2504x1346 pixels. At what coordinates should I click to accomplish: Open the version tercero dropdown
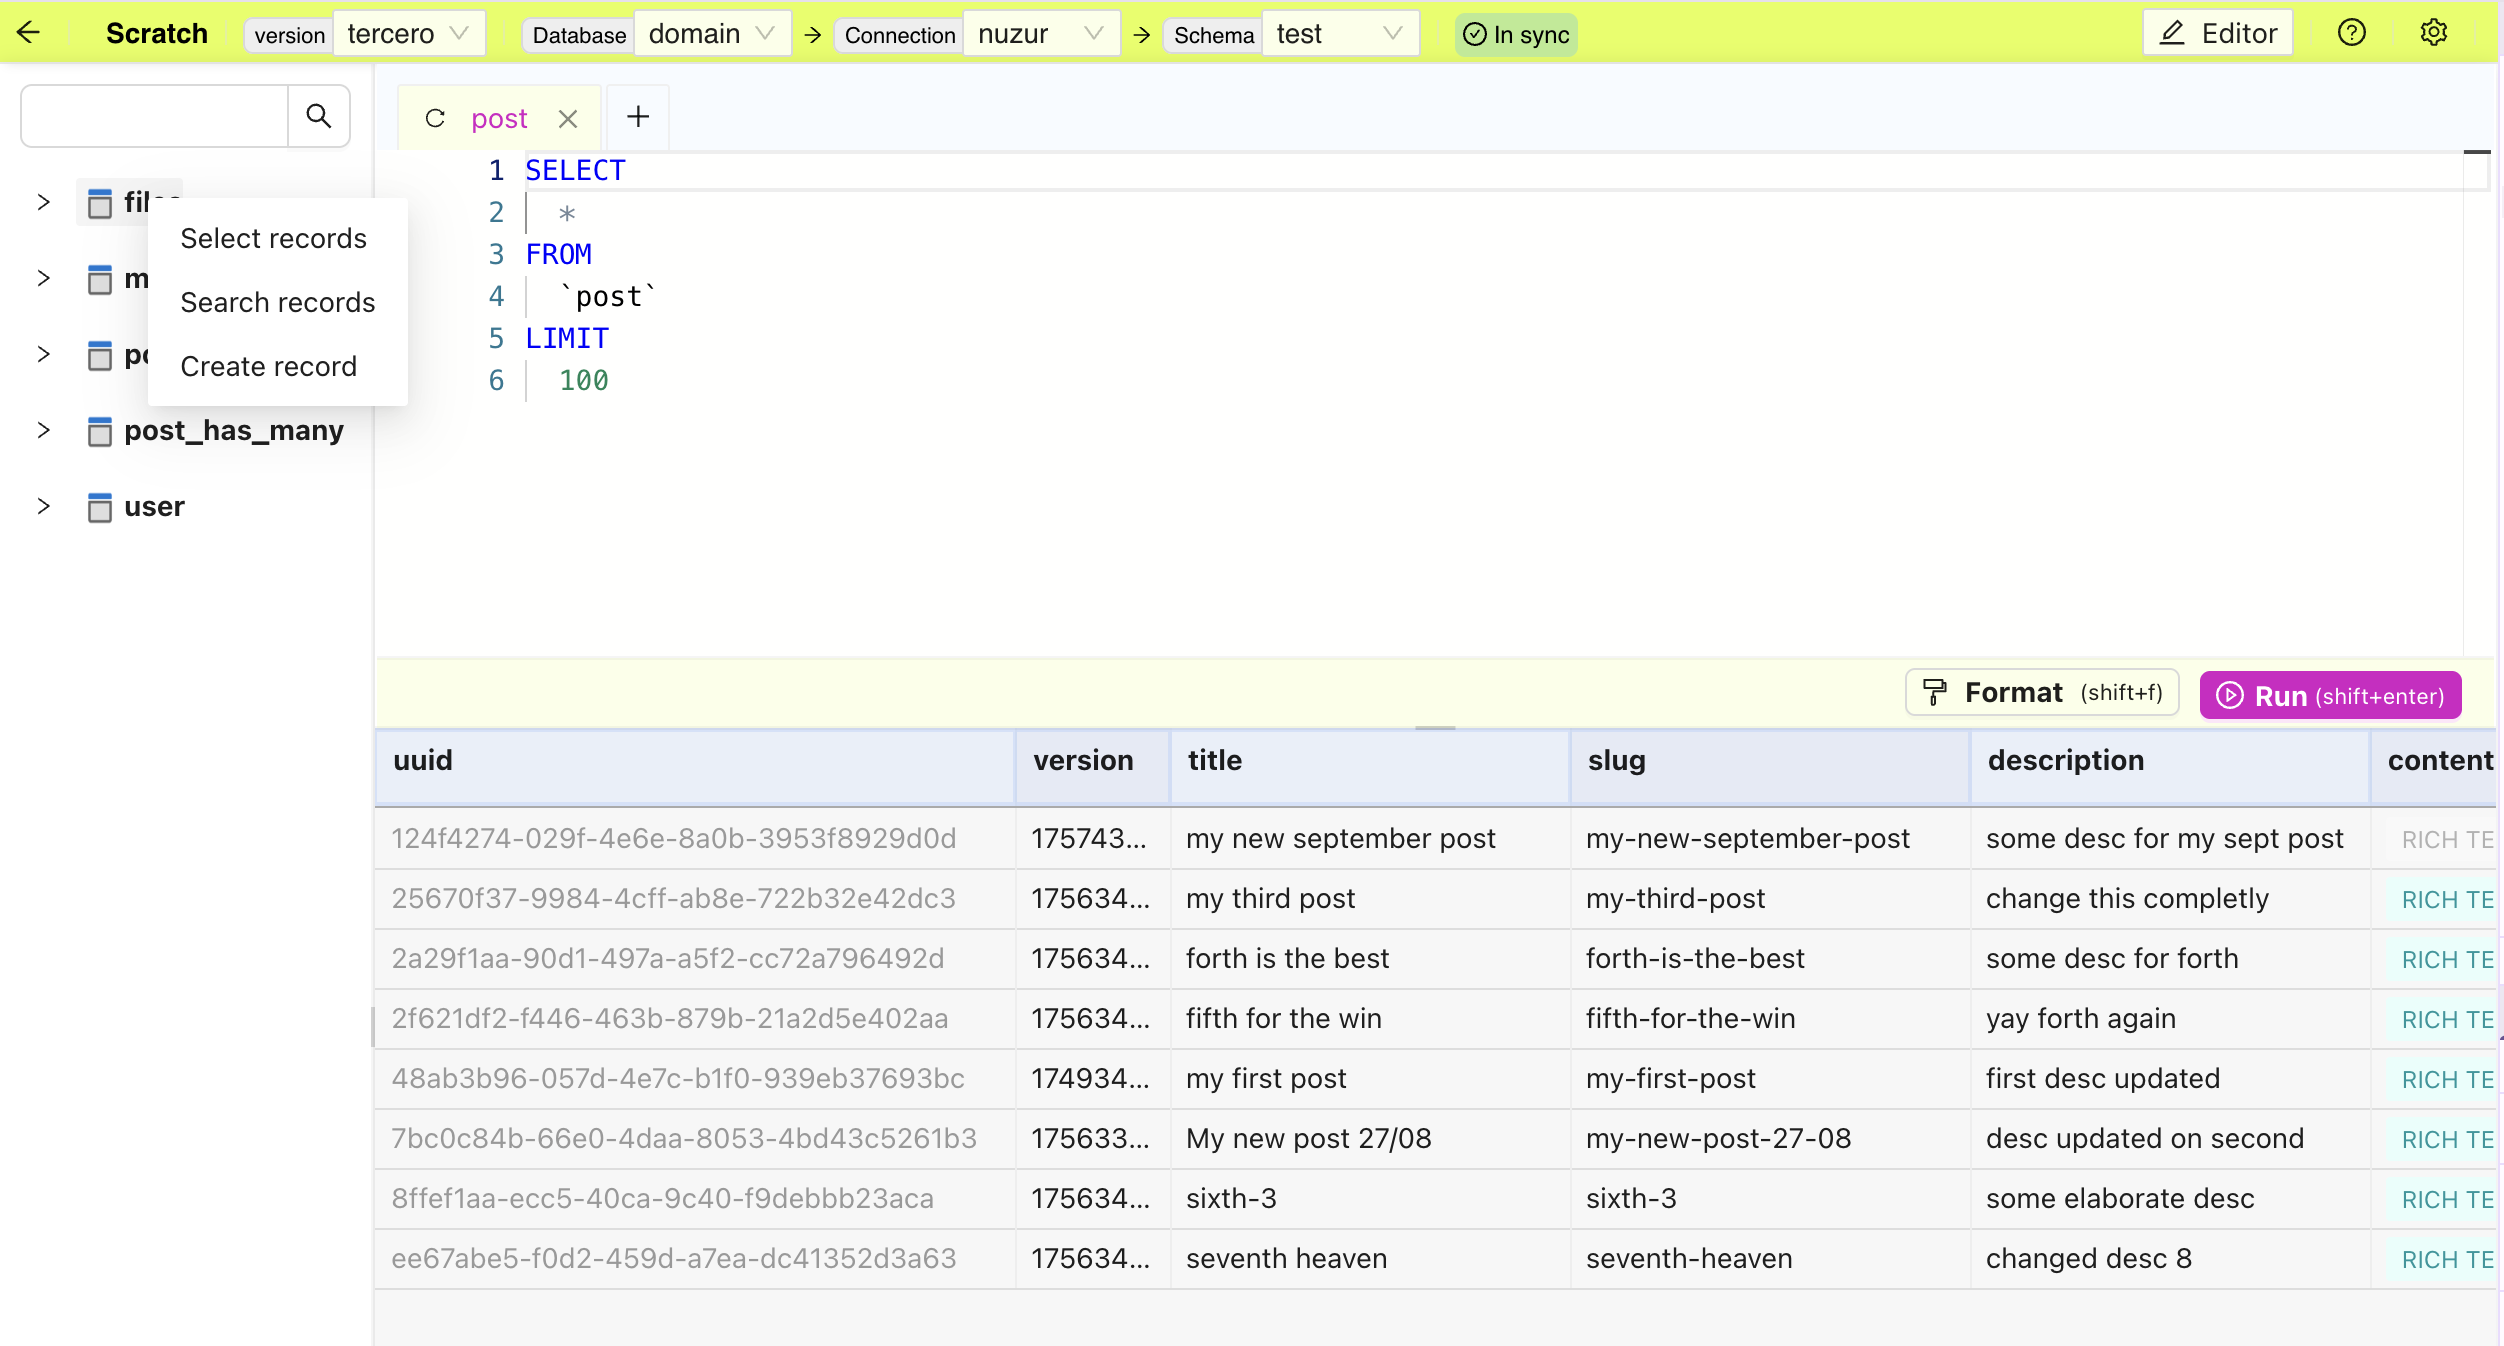pyautogui.click(x=409, y=34)
